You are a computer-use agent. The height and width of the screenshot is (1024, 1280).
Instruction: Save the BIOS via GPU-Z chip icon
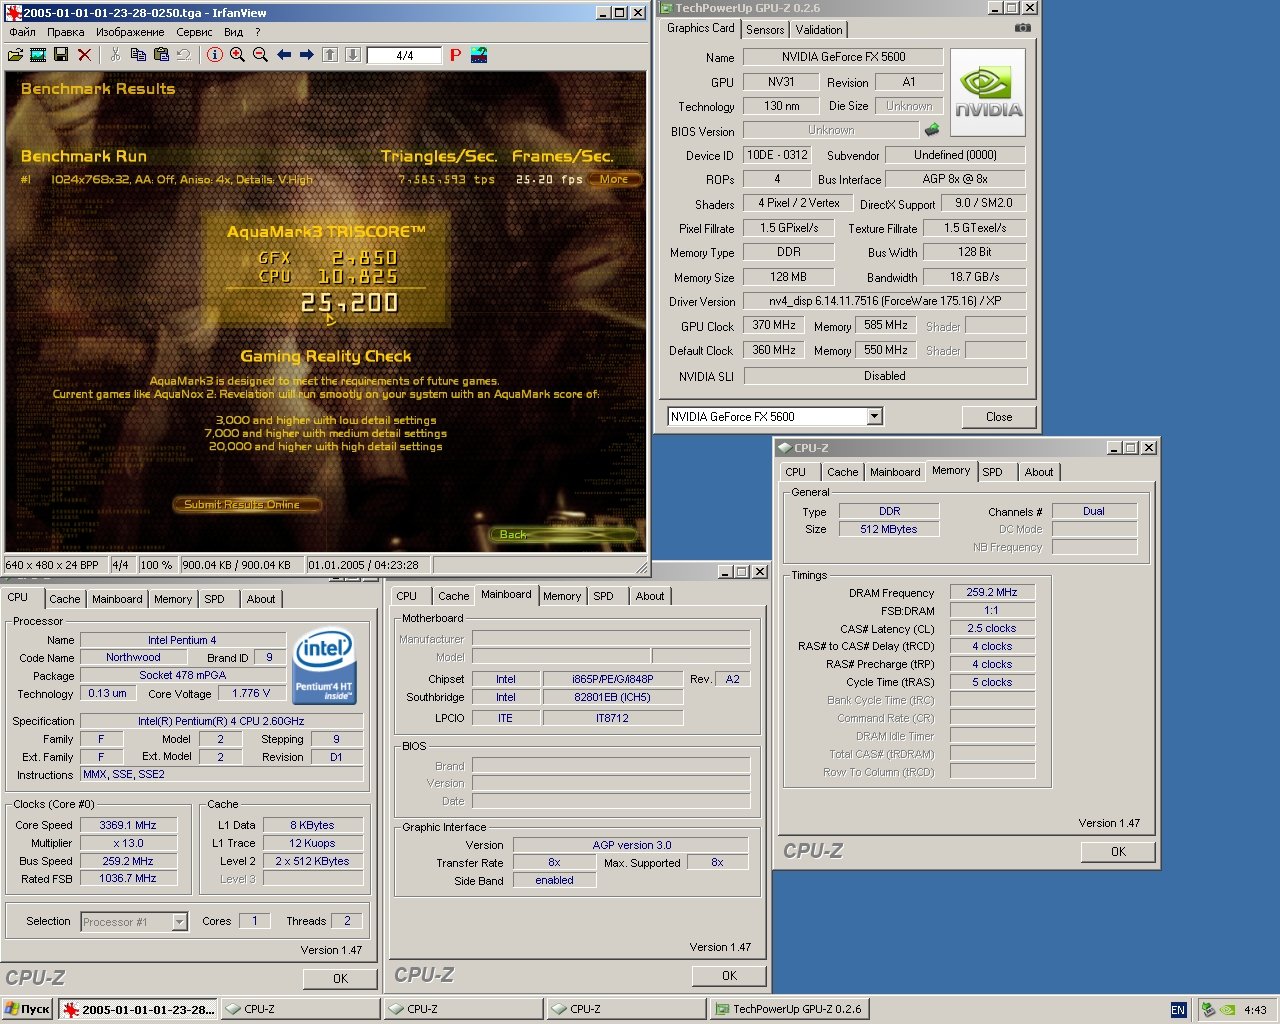pyautogui.click(x=932, y=130)
